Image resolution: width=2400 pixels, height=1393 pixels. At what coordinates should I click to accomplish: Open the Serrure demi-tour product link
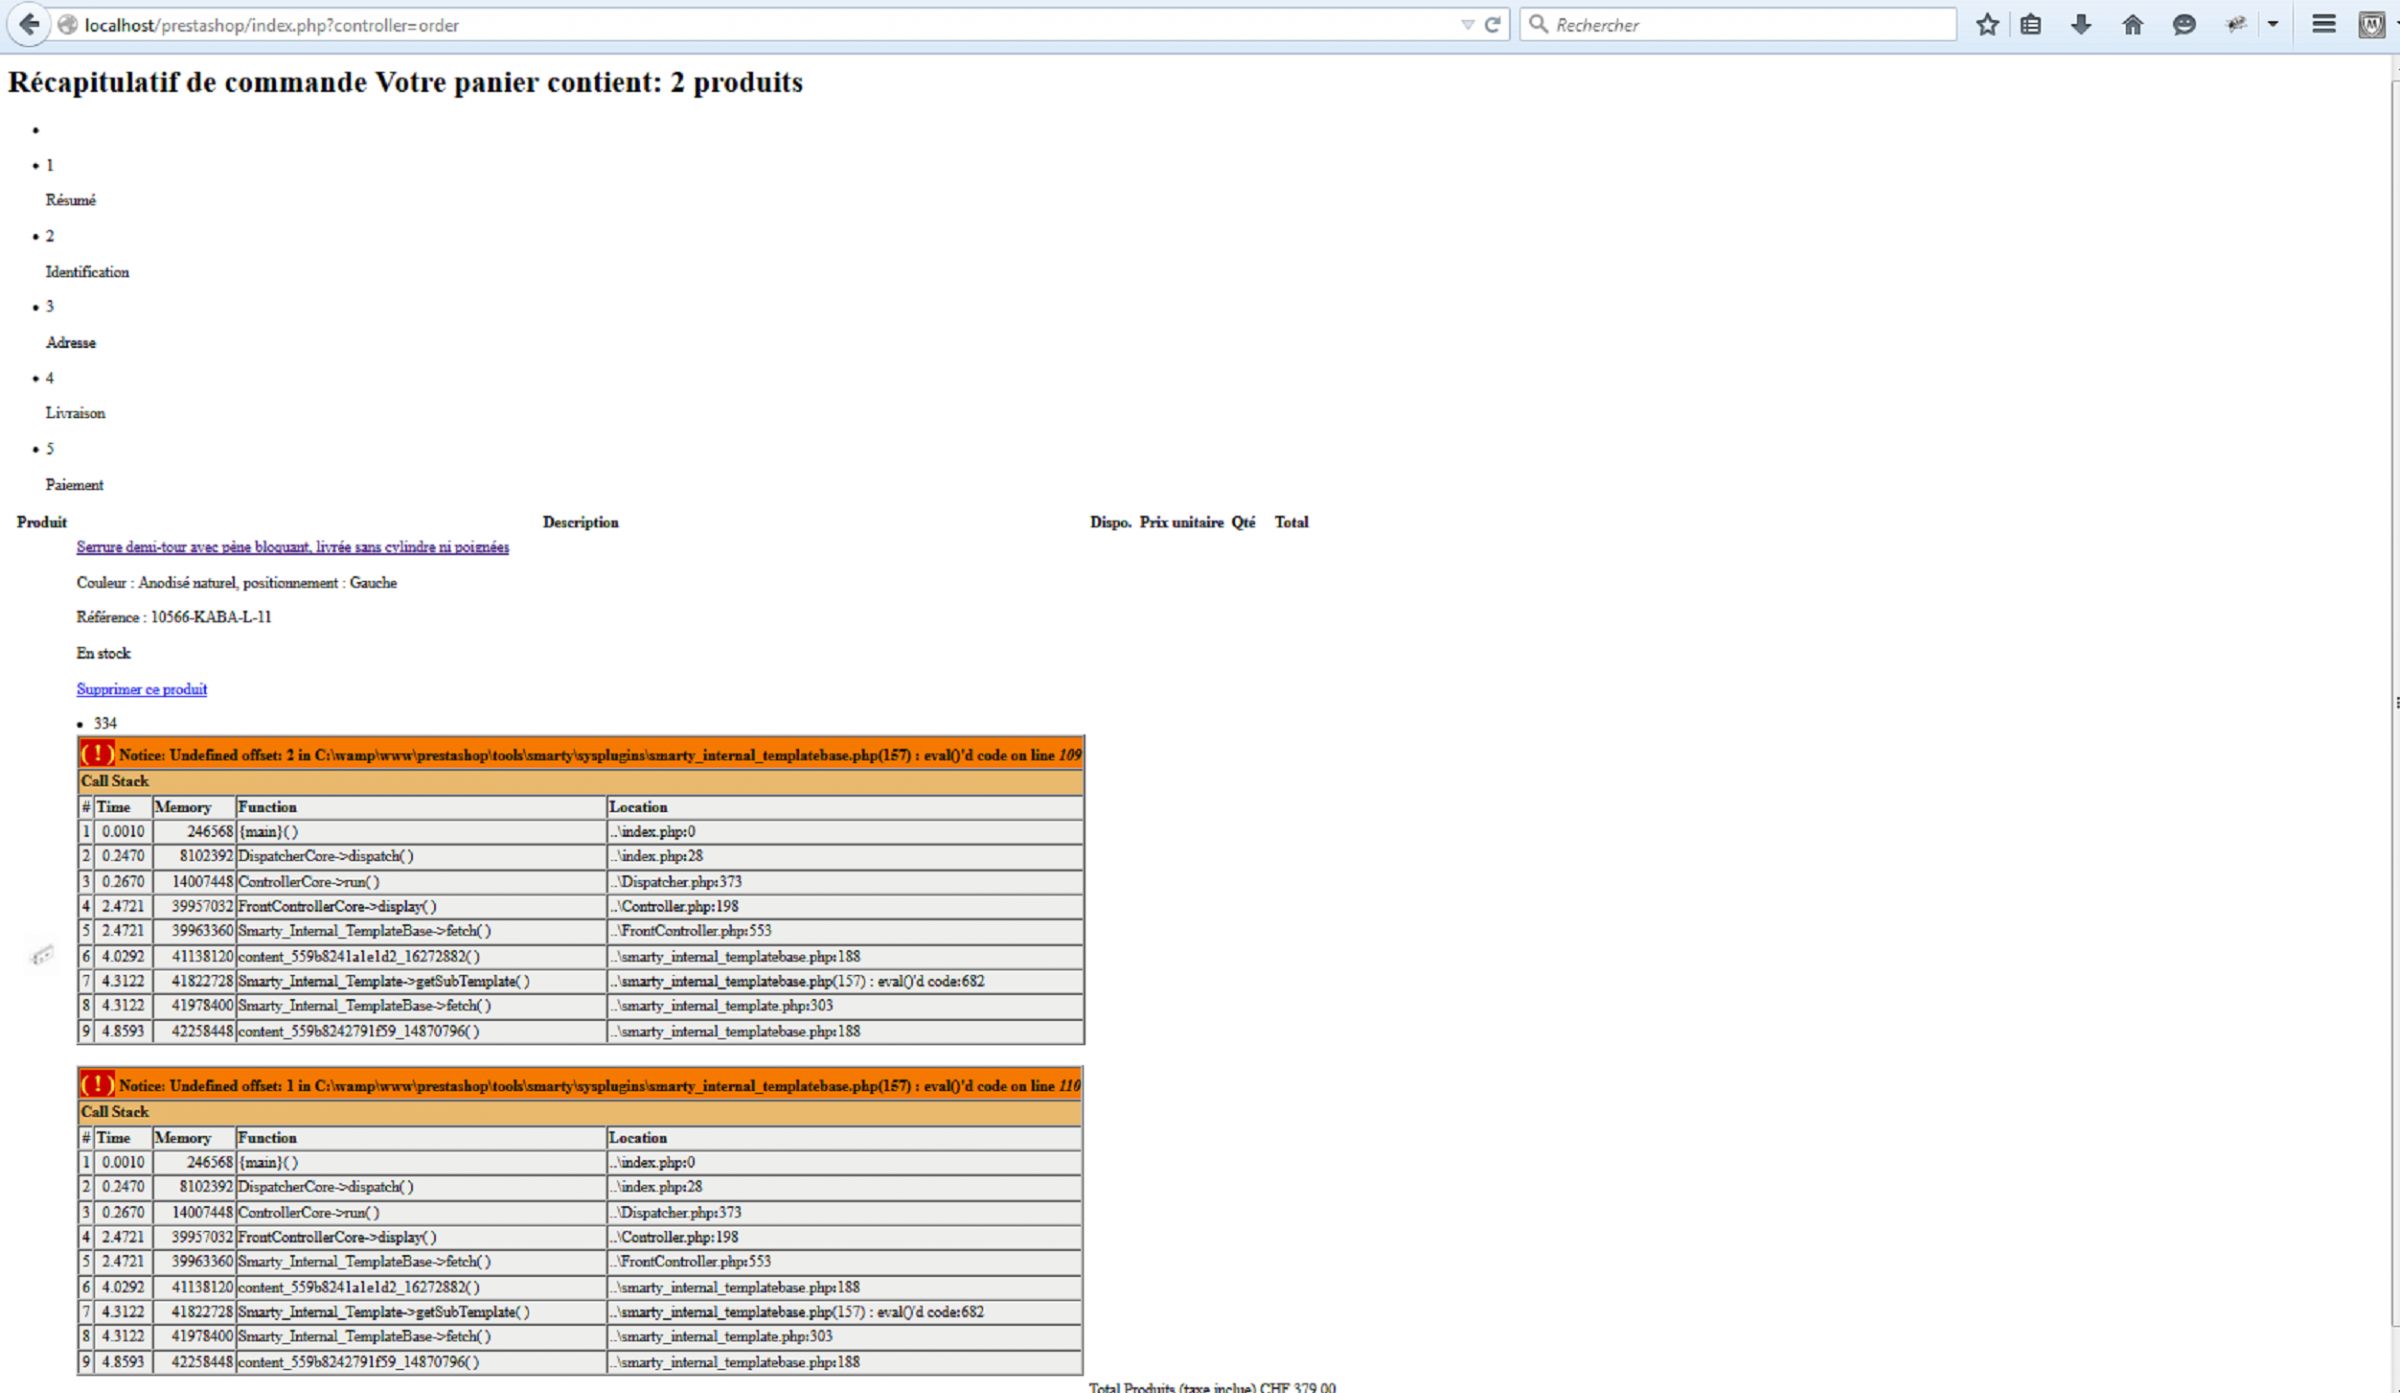click(x=292, y=547)
